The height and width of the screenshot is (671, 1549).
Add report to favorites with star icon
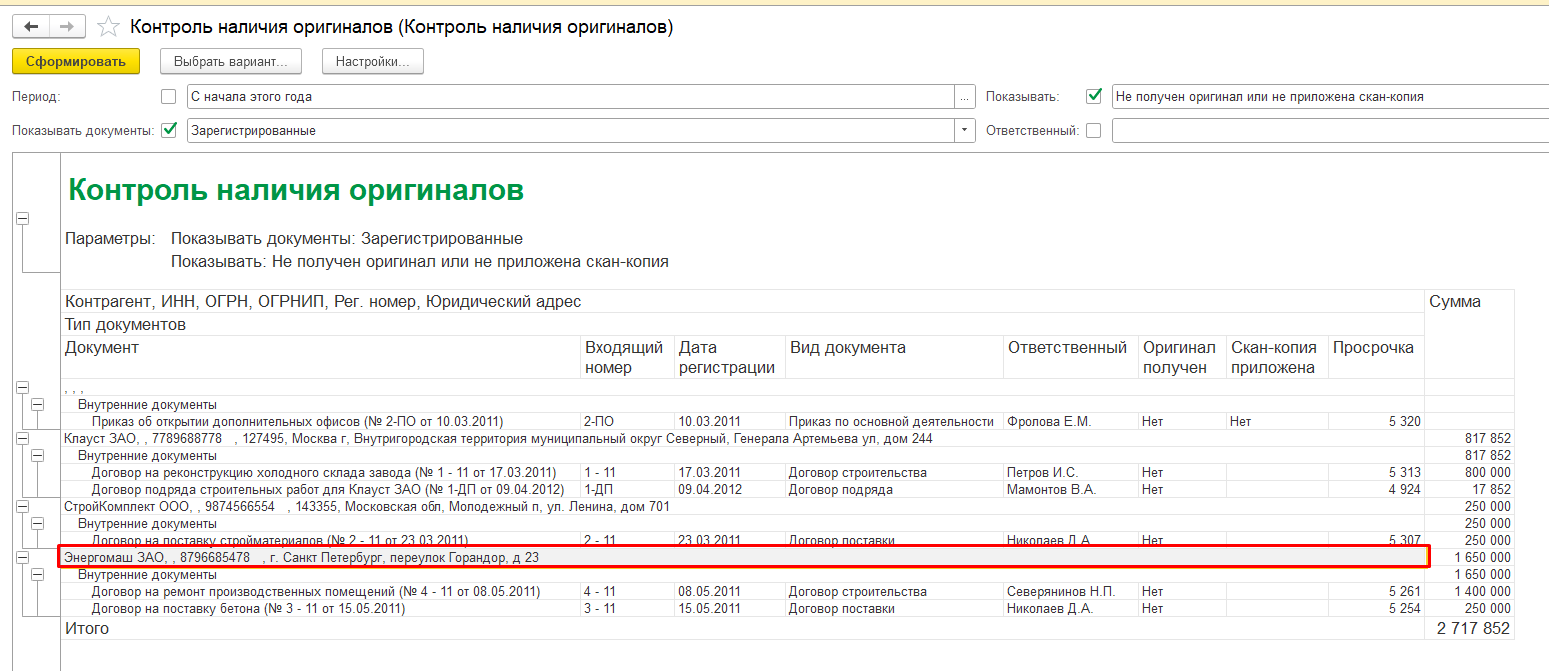110,27
